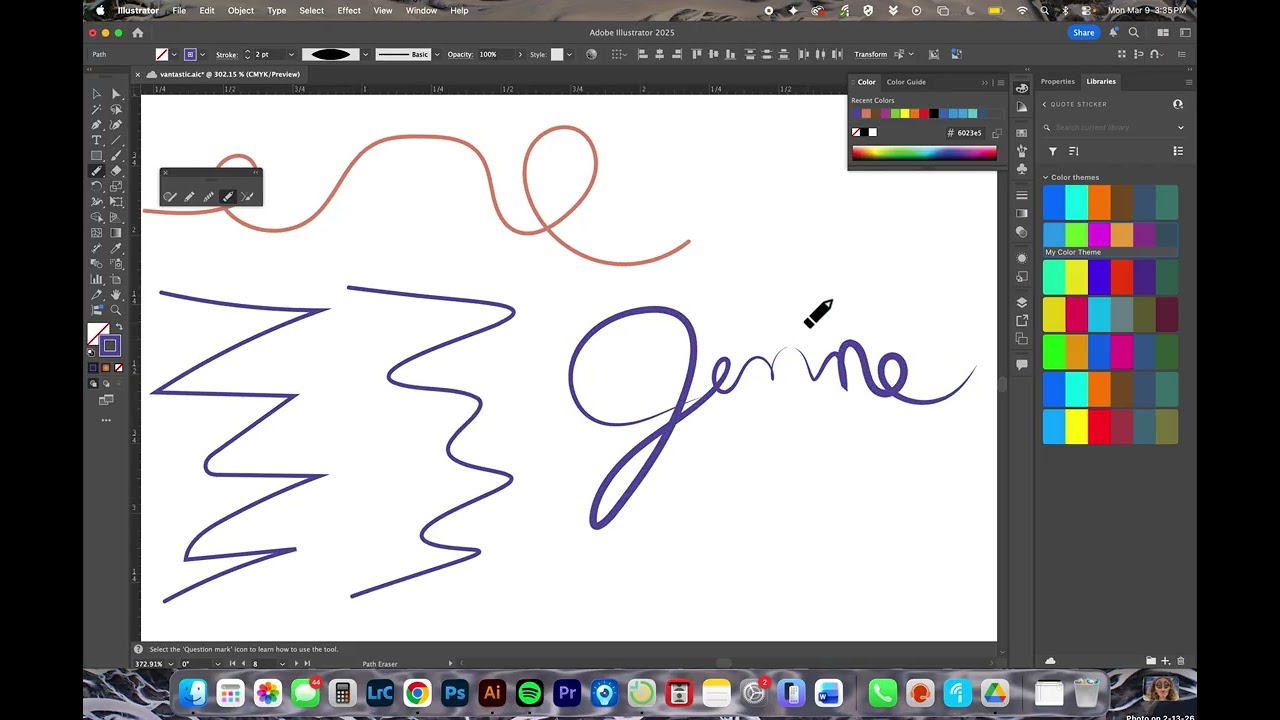The image size is (1280, 720).
Task: Enable Draw Normal mode
Action: tap(93, 383)
